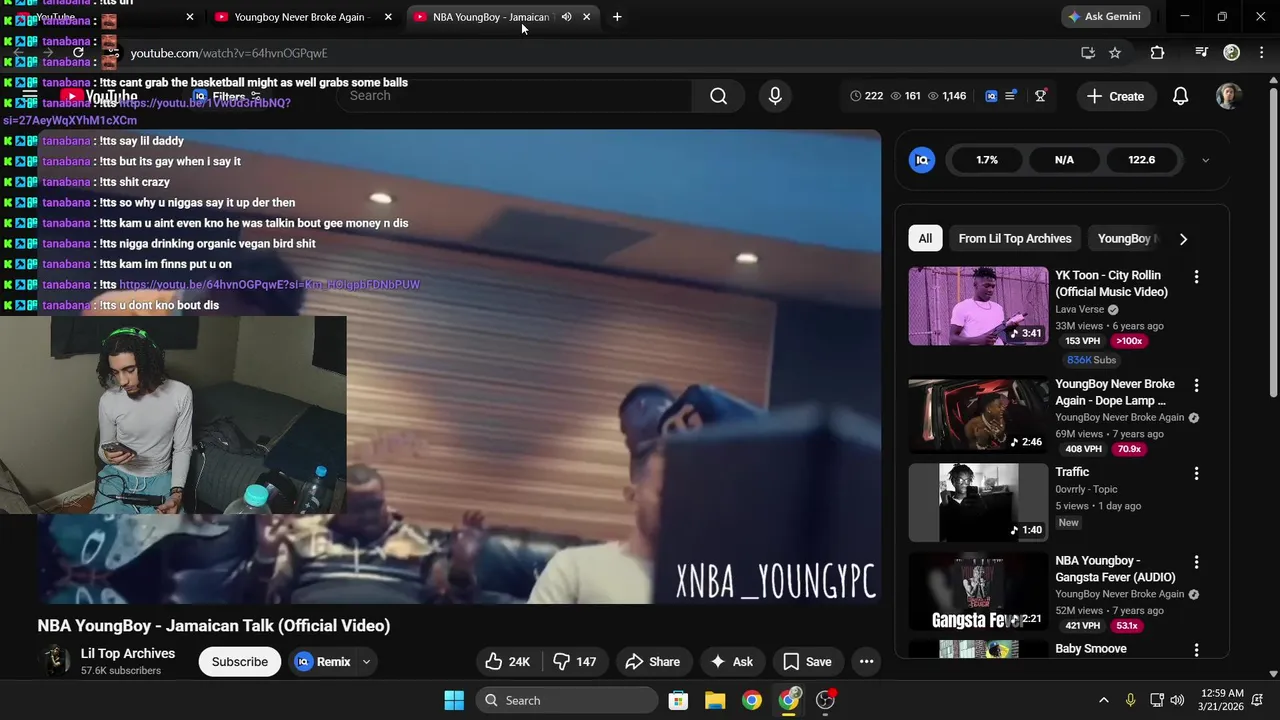This screenshot has height=720, width=1280.
Task: Select the From Lil Top Archives chip
Action: pos(1015,238)
